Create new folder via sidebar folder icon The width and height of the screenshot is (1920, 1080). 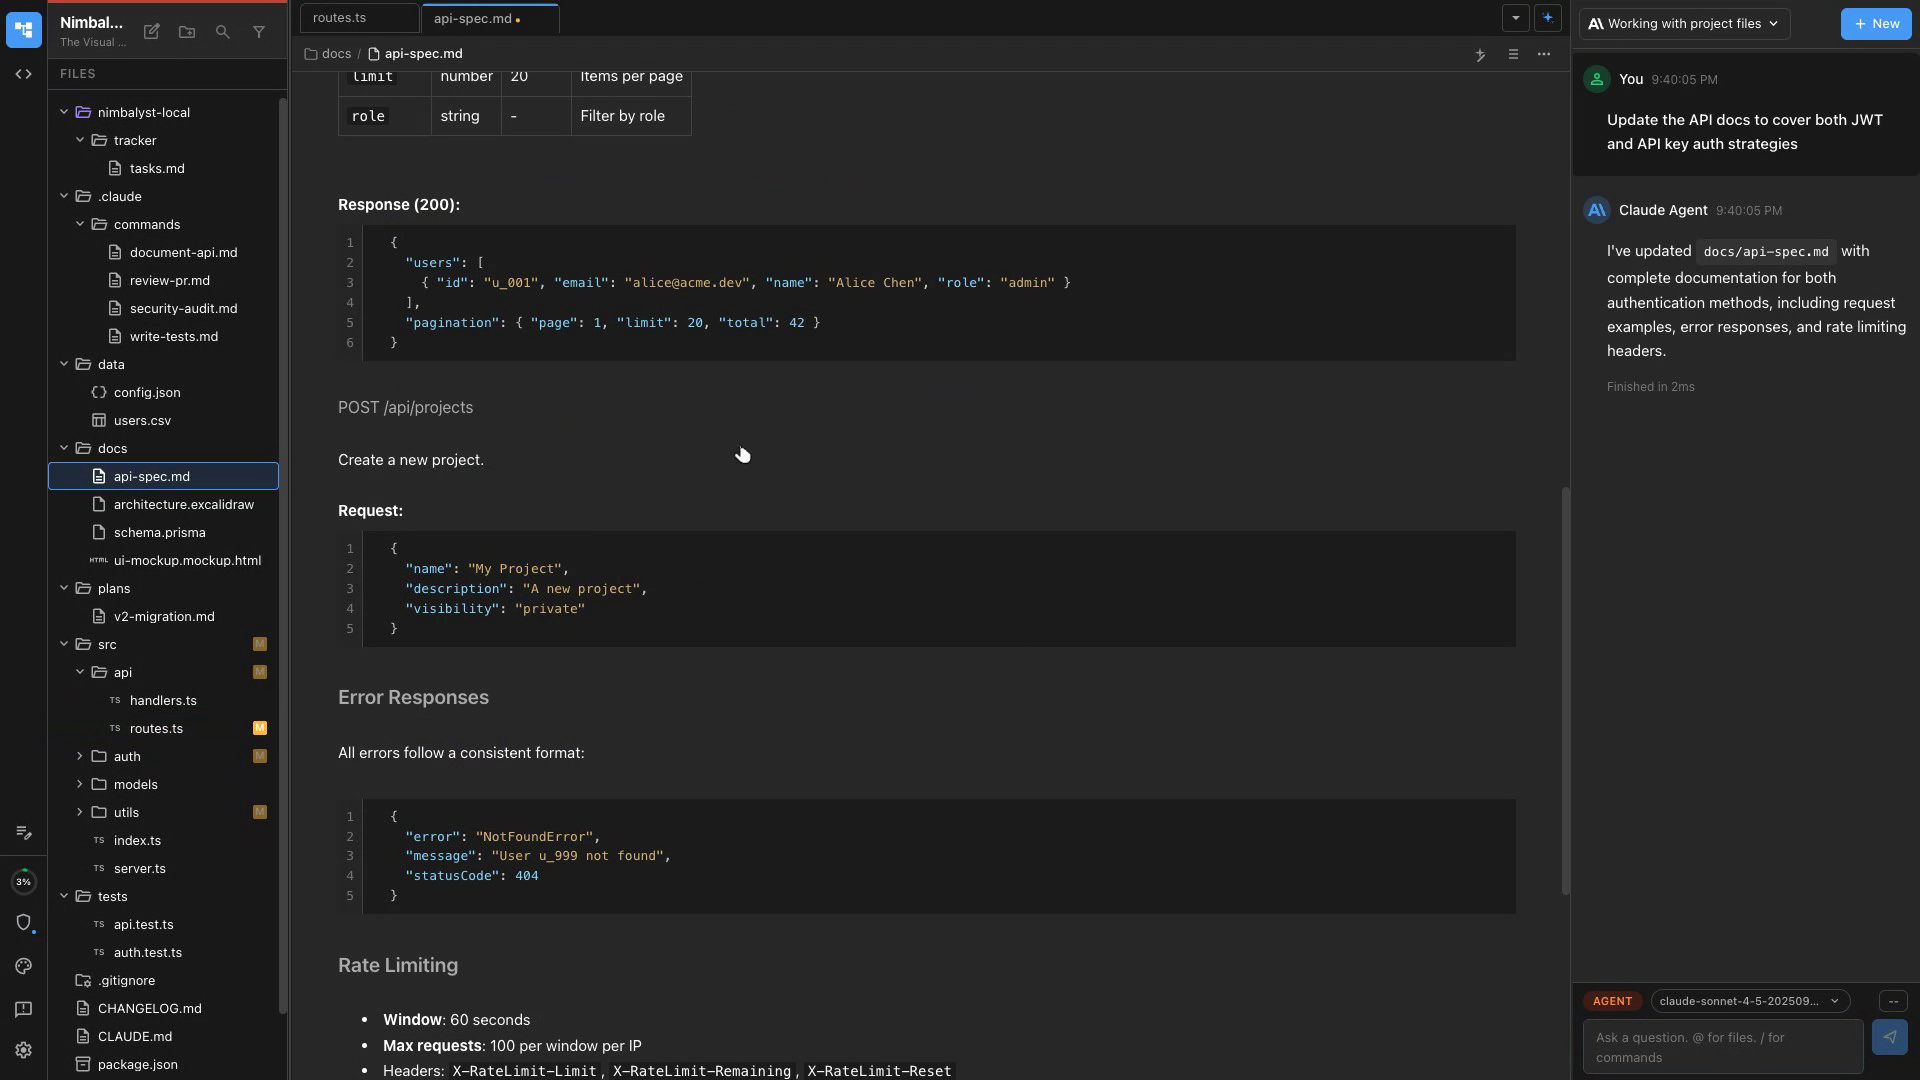[186, 32]
